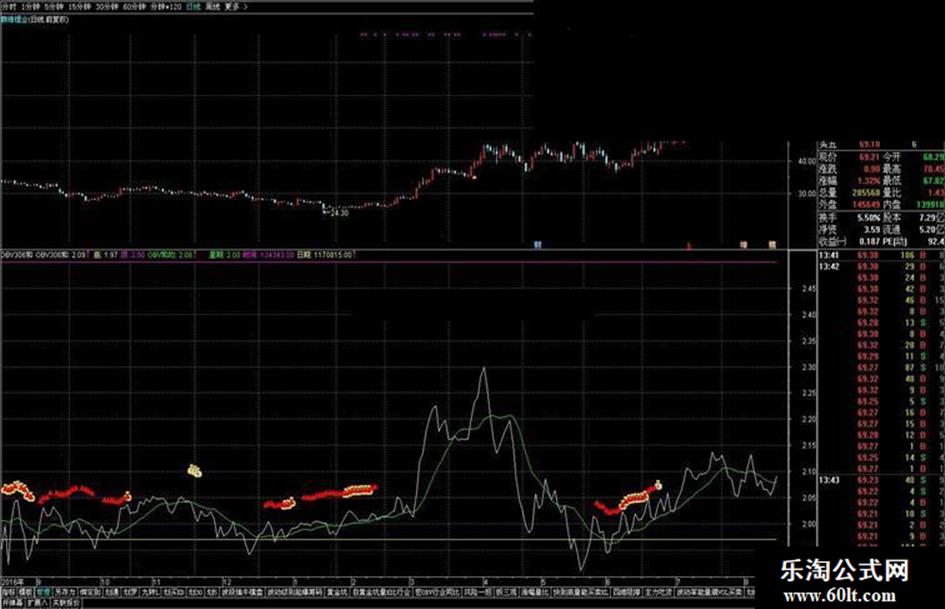Select the 5分钟 period tab
Image resolution: width=945 pixels, height=609 pixels.
click(x=53, y=7)
